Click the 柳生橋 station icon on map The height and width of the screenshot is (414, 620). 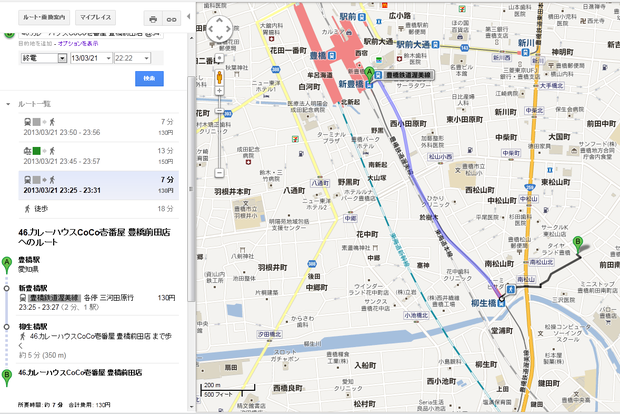[x=501, y=303]
